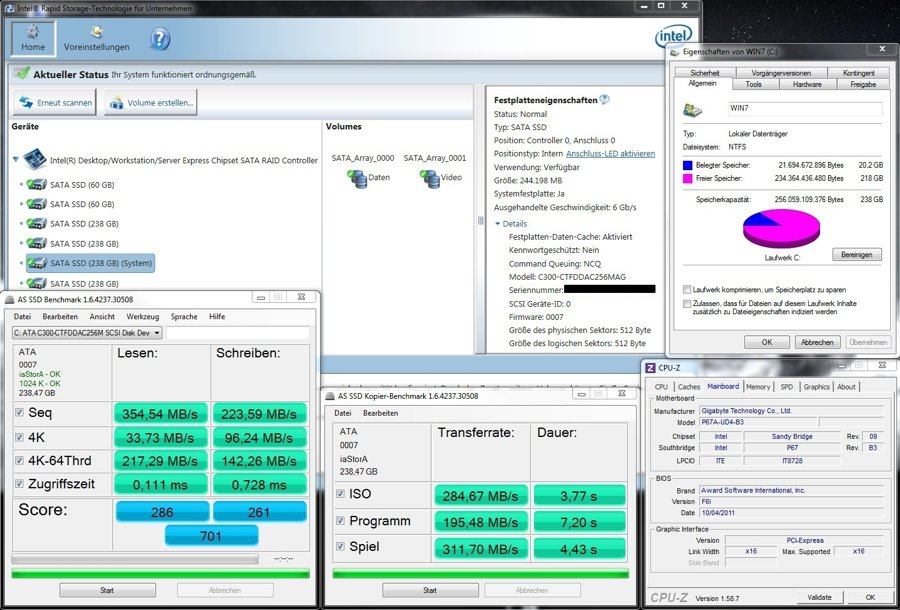Click the WIN7 volume name input field
The height and width of the screenshot is (610, 900).
coord(804,108)
